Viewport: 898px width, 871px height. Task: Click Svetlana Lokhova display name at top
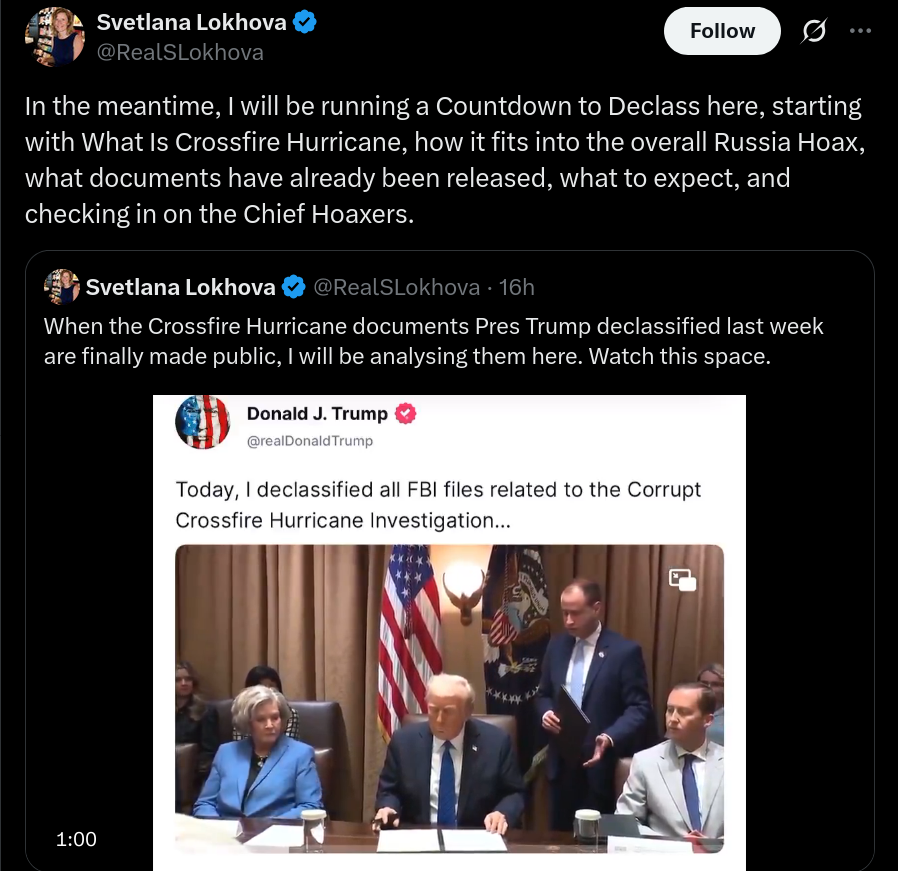pyautogui.click(x=191, y=22)
